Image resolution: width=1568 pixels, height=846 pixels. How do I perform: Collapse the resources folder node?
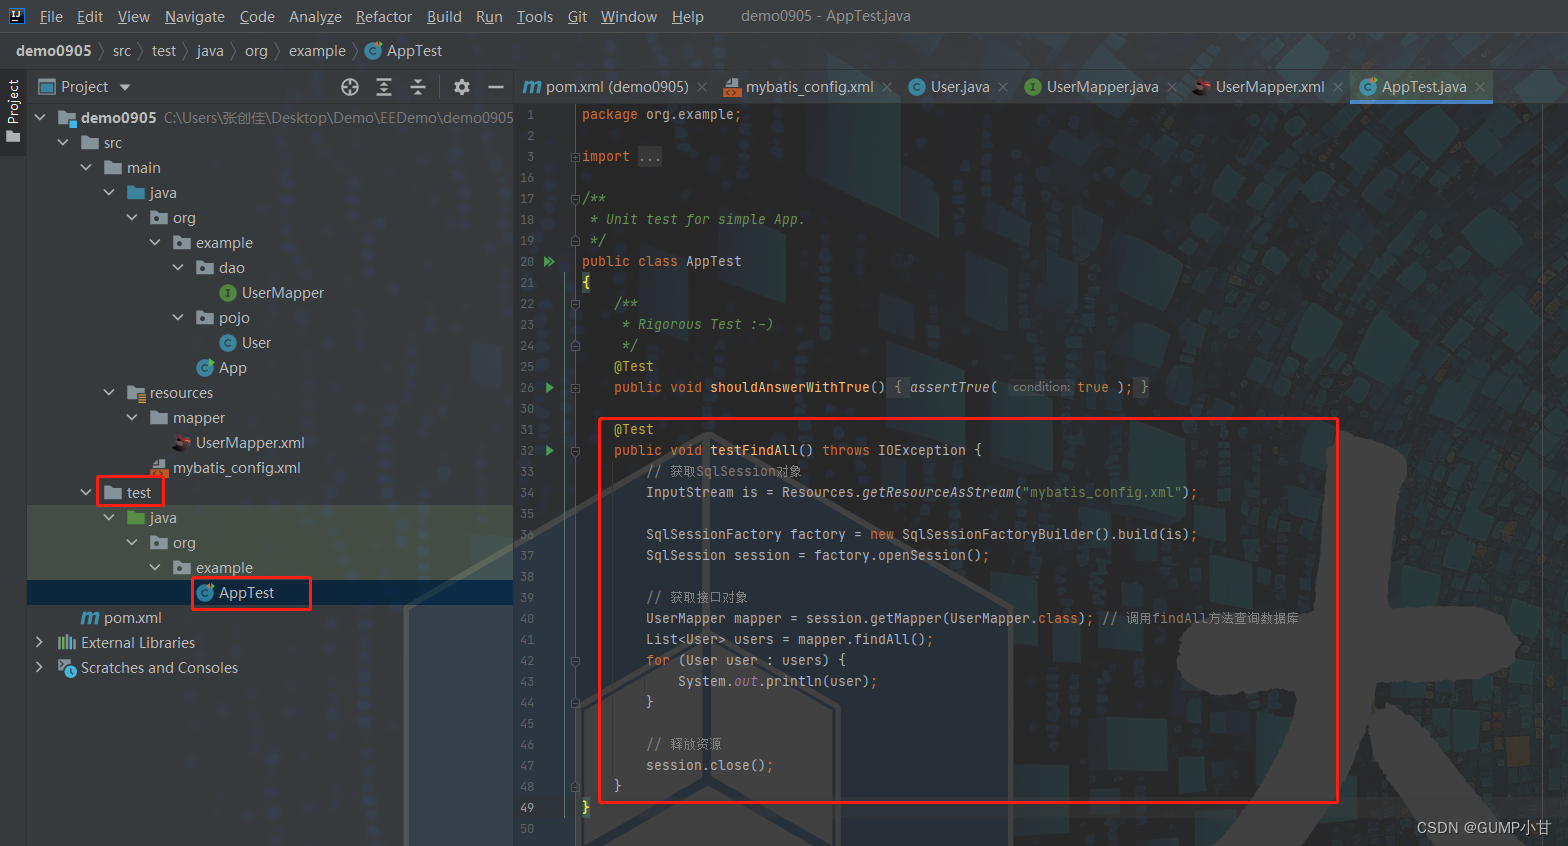[109, 393]
